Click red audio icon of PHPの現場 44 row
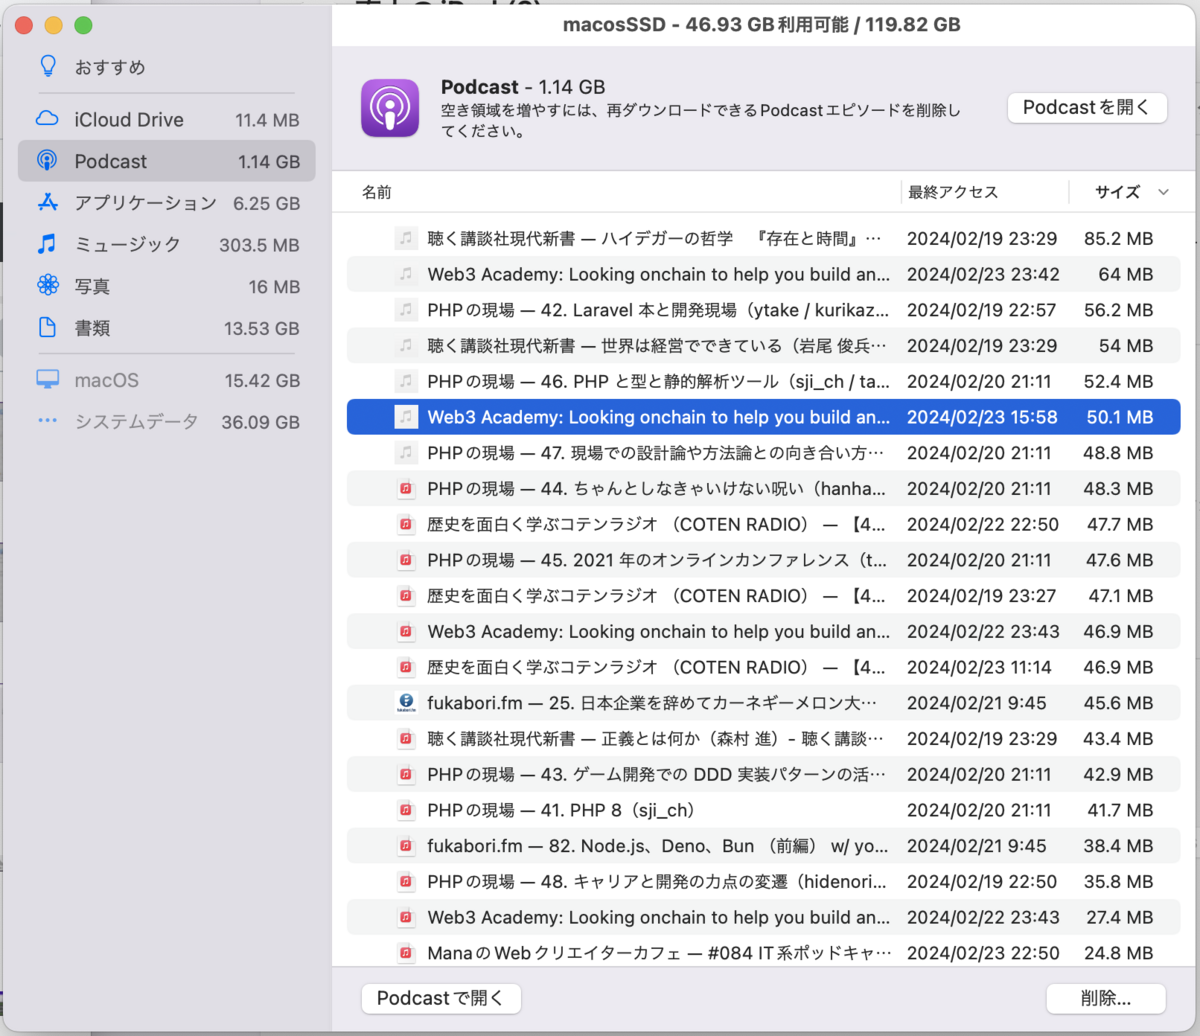The height and width of the screenshot is (1036, 1200). 405,489
